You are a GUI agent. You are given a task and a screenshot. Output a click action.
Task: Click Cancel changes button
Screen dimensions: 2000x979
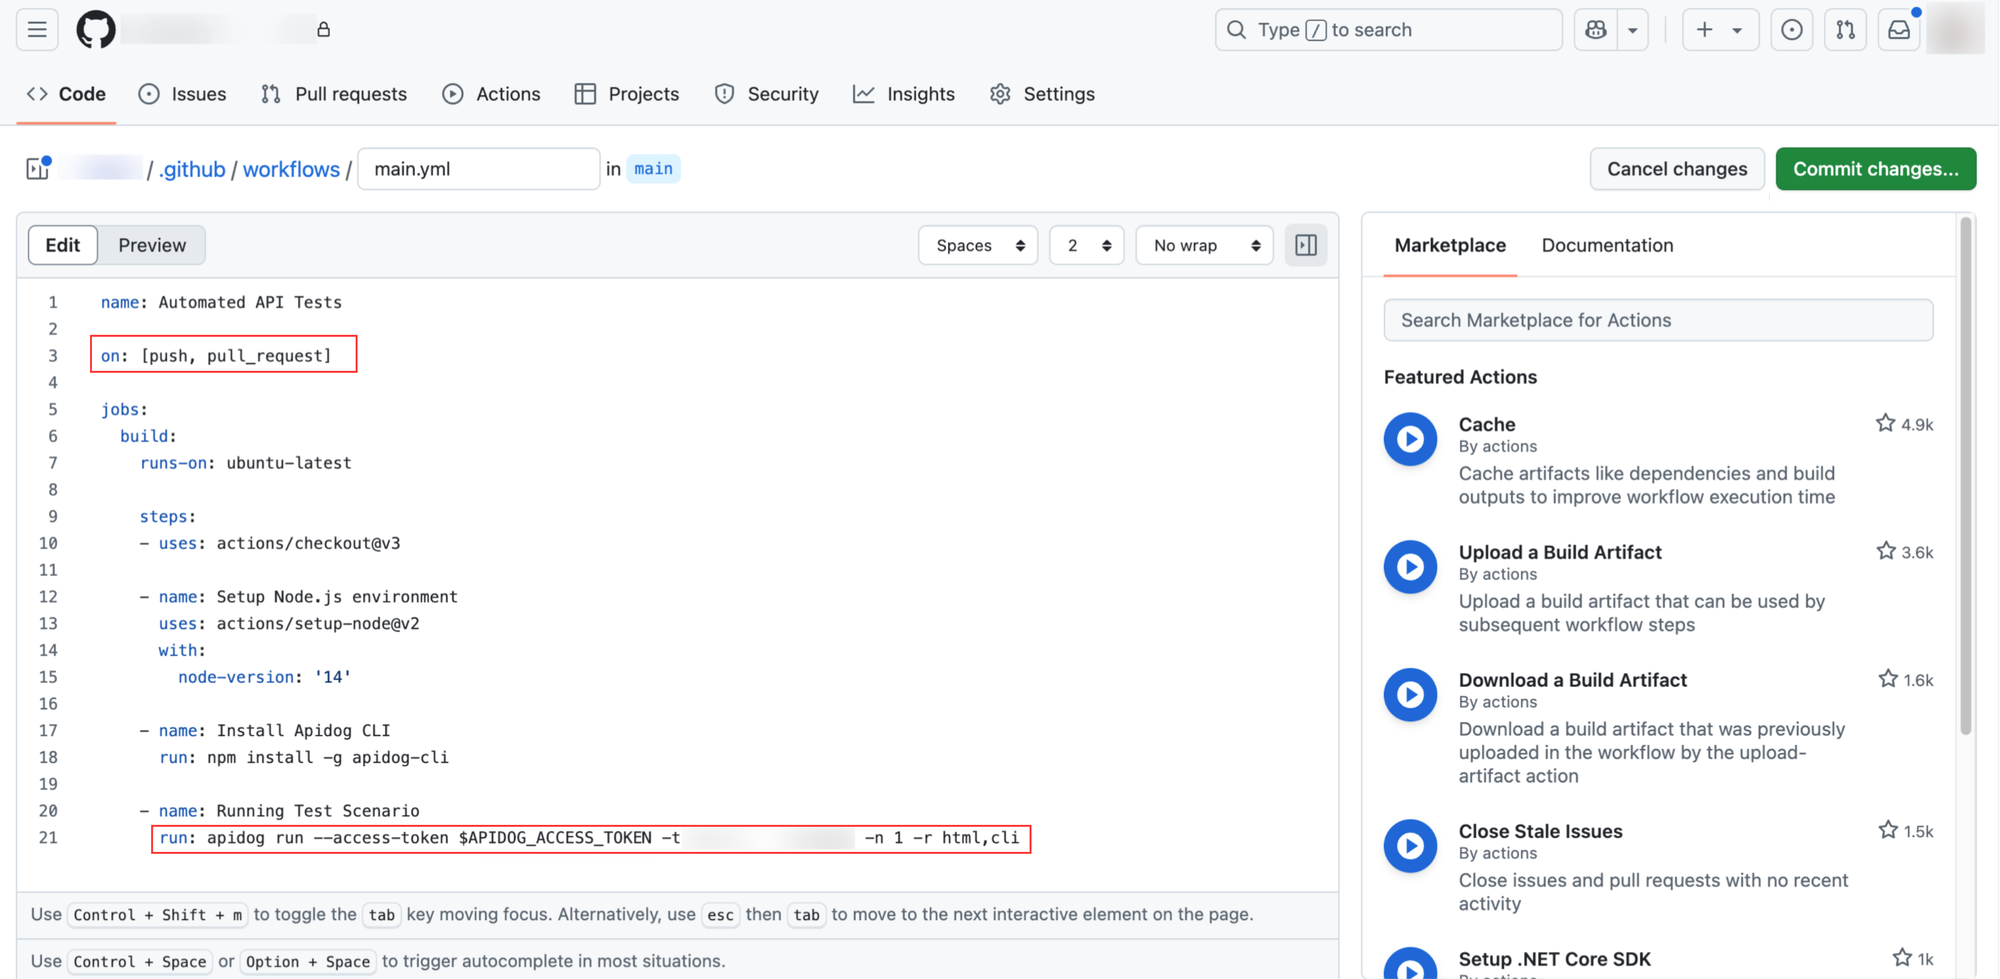1677,169
